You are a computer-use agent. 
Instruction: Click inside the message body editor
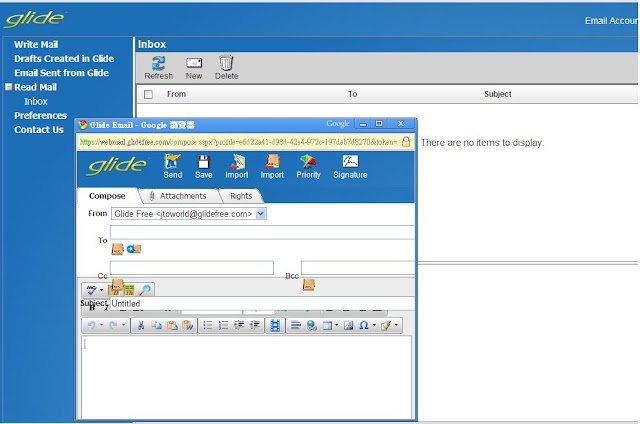pos(246,377)
